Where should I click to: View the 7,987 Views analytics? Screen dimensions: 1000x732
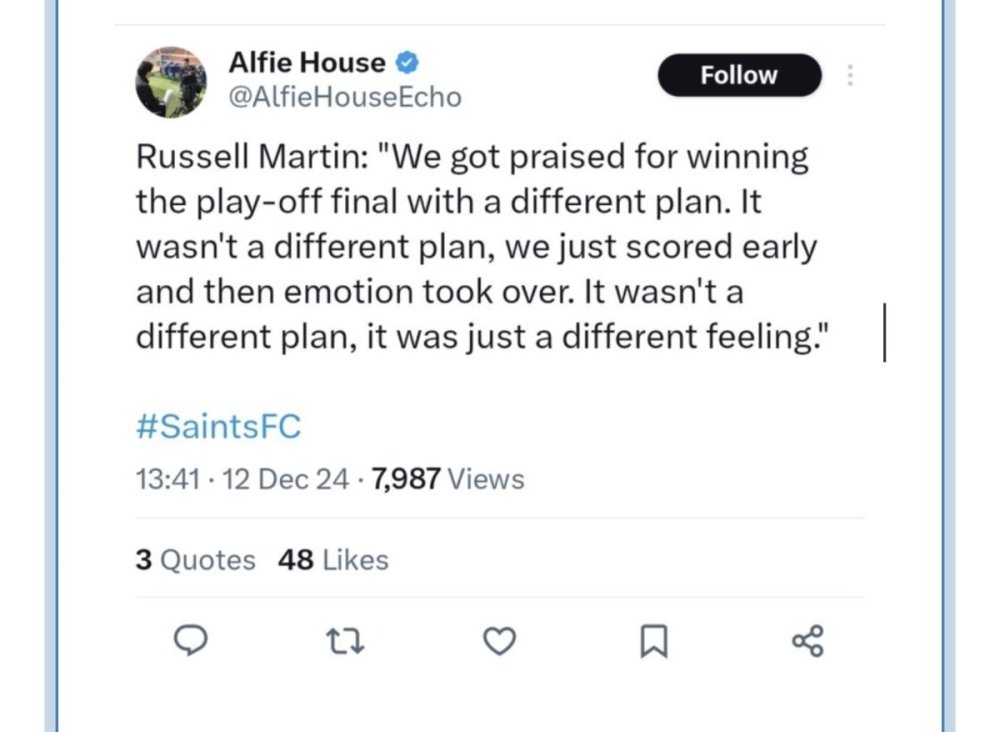[447, 480]
